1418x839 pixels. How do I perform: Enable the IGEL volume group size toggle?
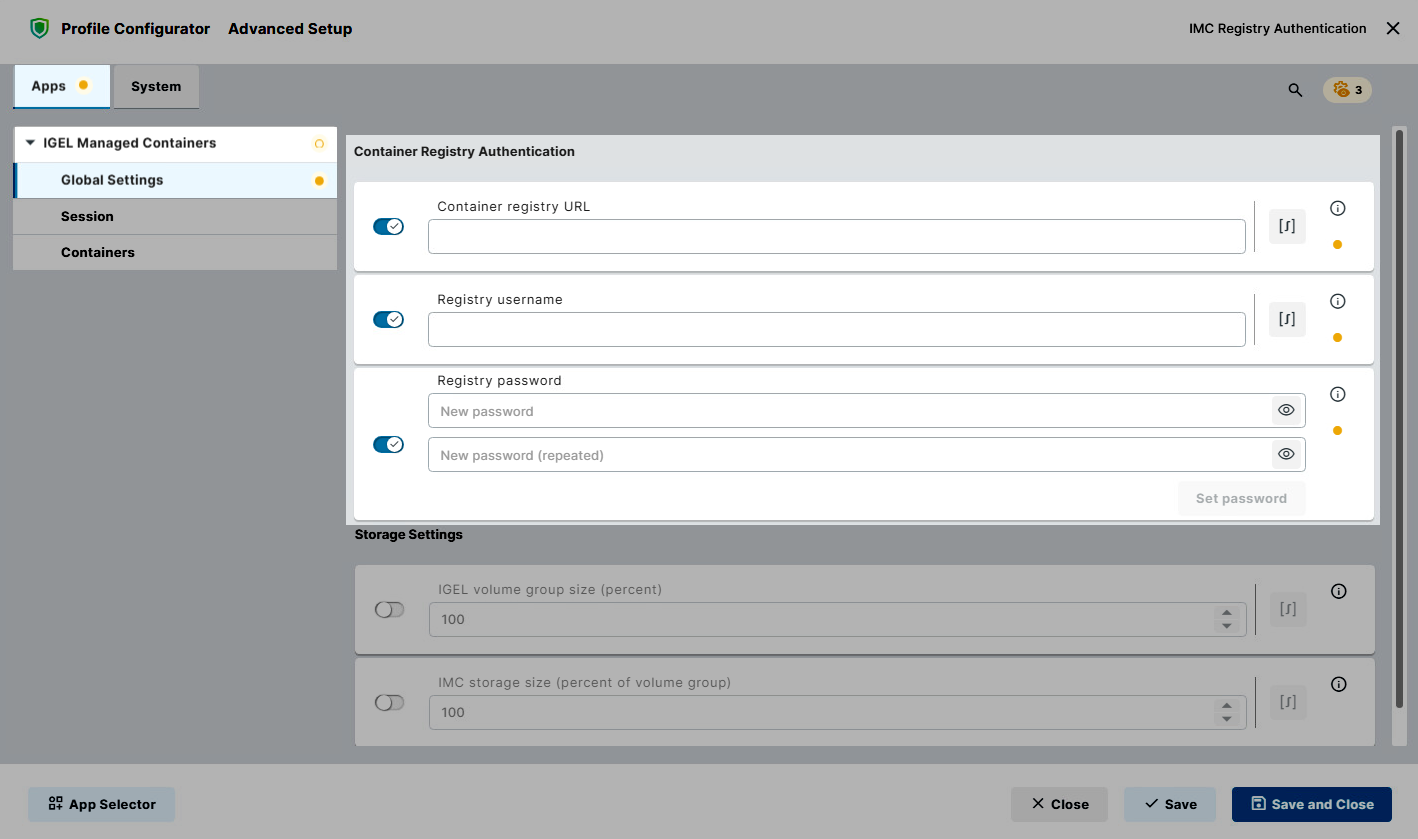tap(389, 609)
